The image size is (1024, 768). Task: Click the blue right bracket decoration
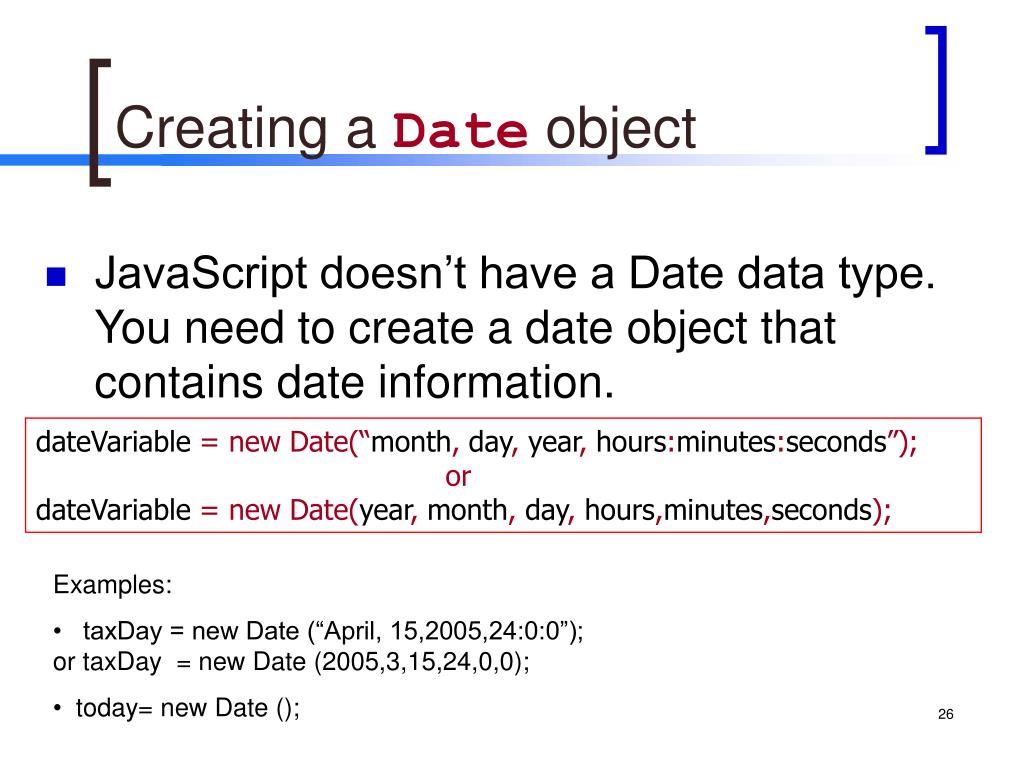(x=936, y=90)
